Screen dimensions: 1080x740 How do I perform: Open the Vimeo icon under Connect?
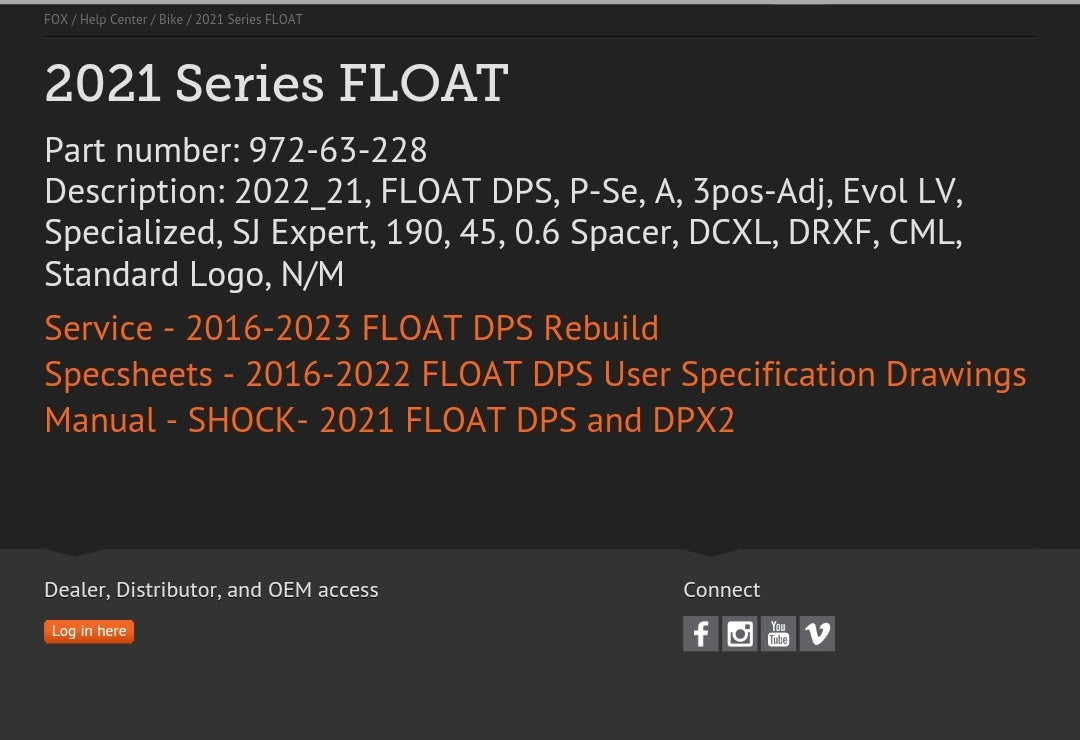click(817, 634)
